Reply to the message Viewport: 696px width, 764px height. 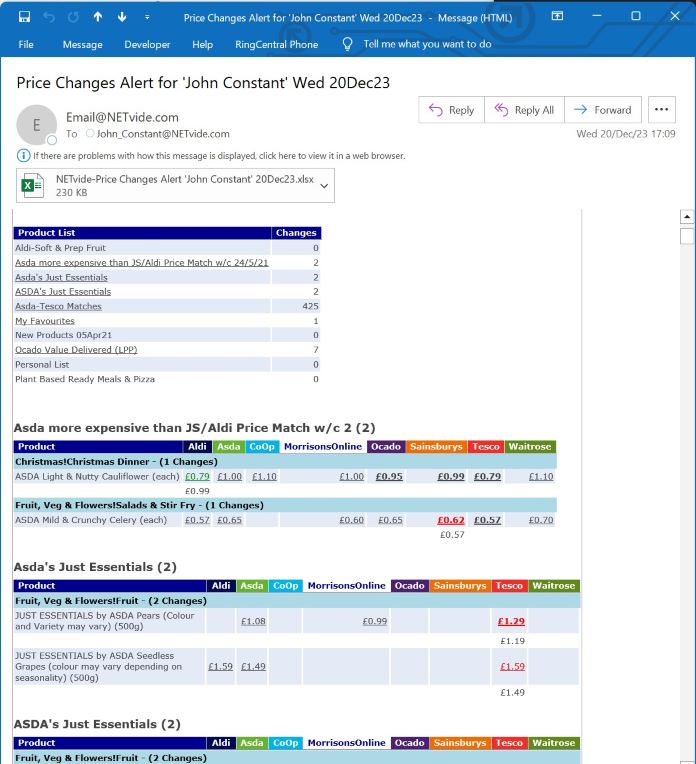click(451, 110)
